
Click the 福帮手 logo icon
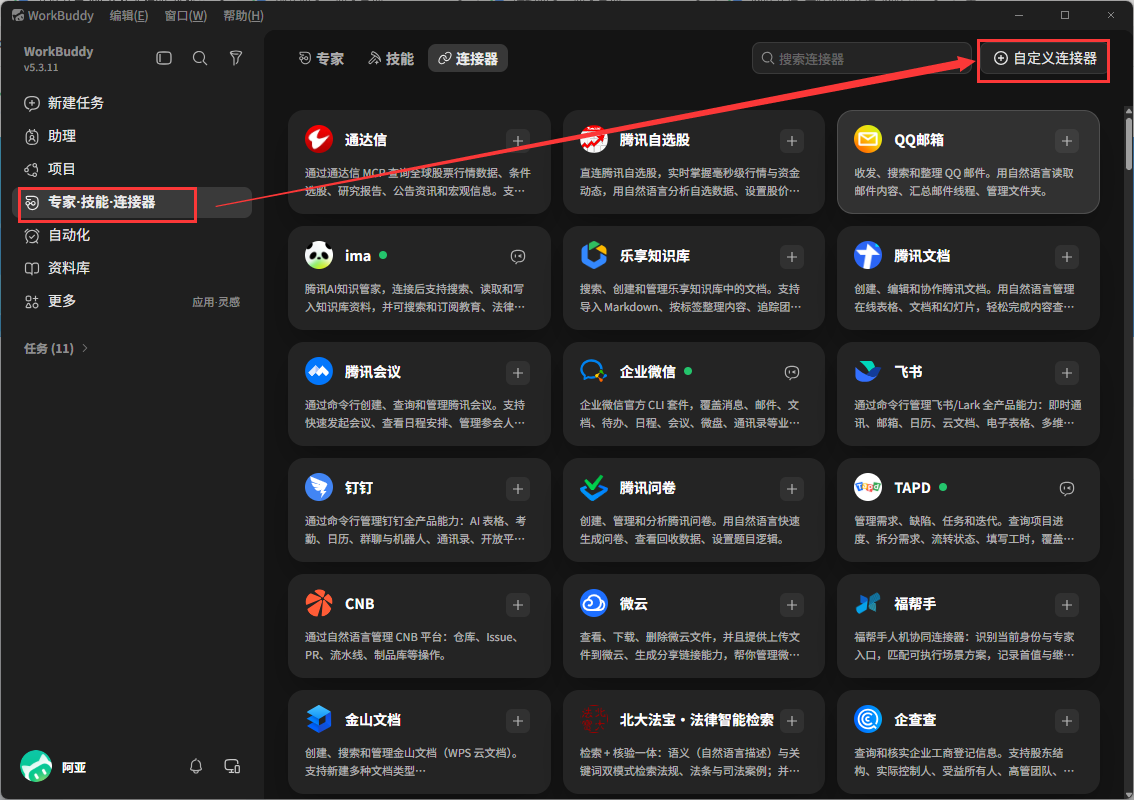[x=868, y=603]
